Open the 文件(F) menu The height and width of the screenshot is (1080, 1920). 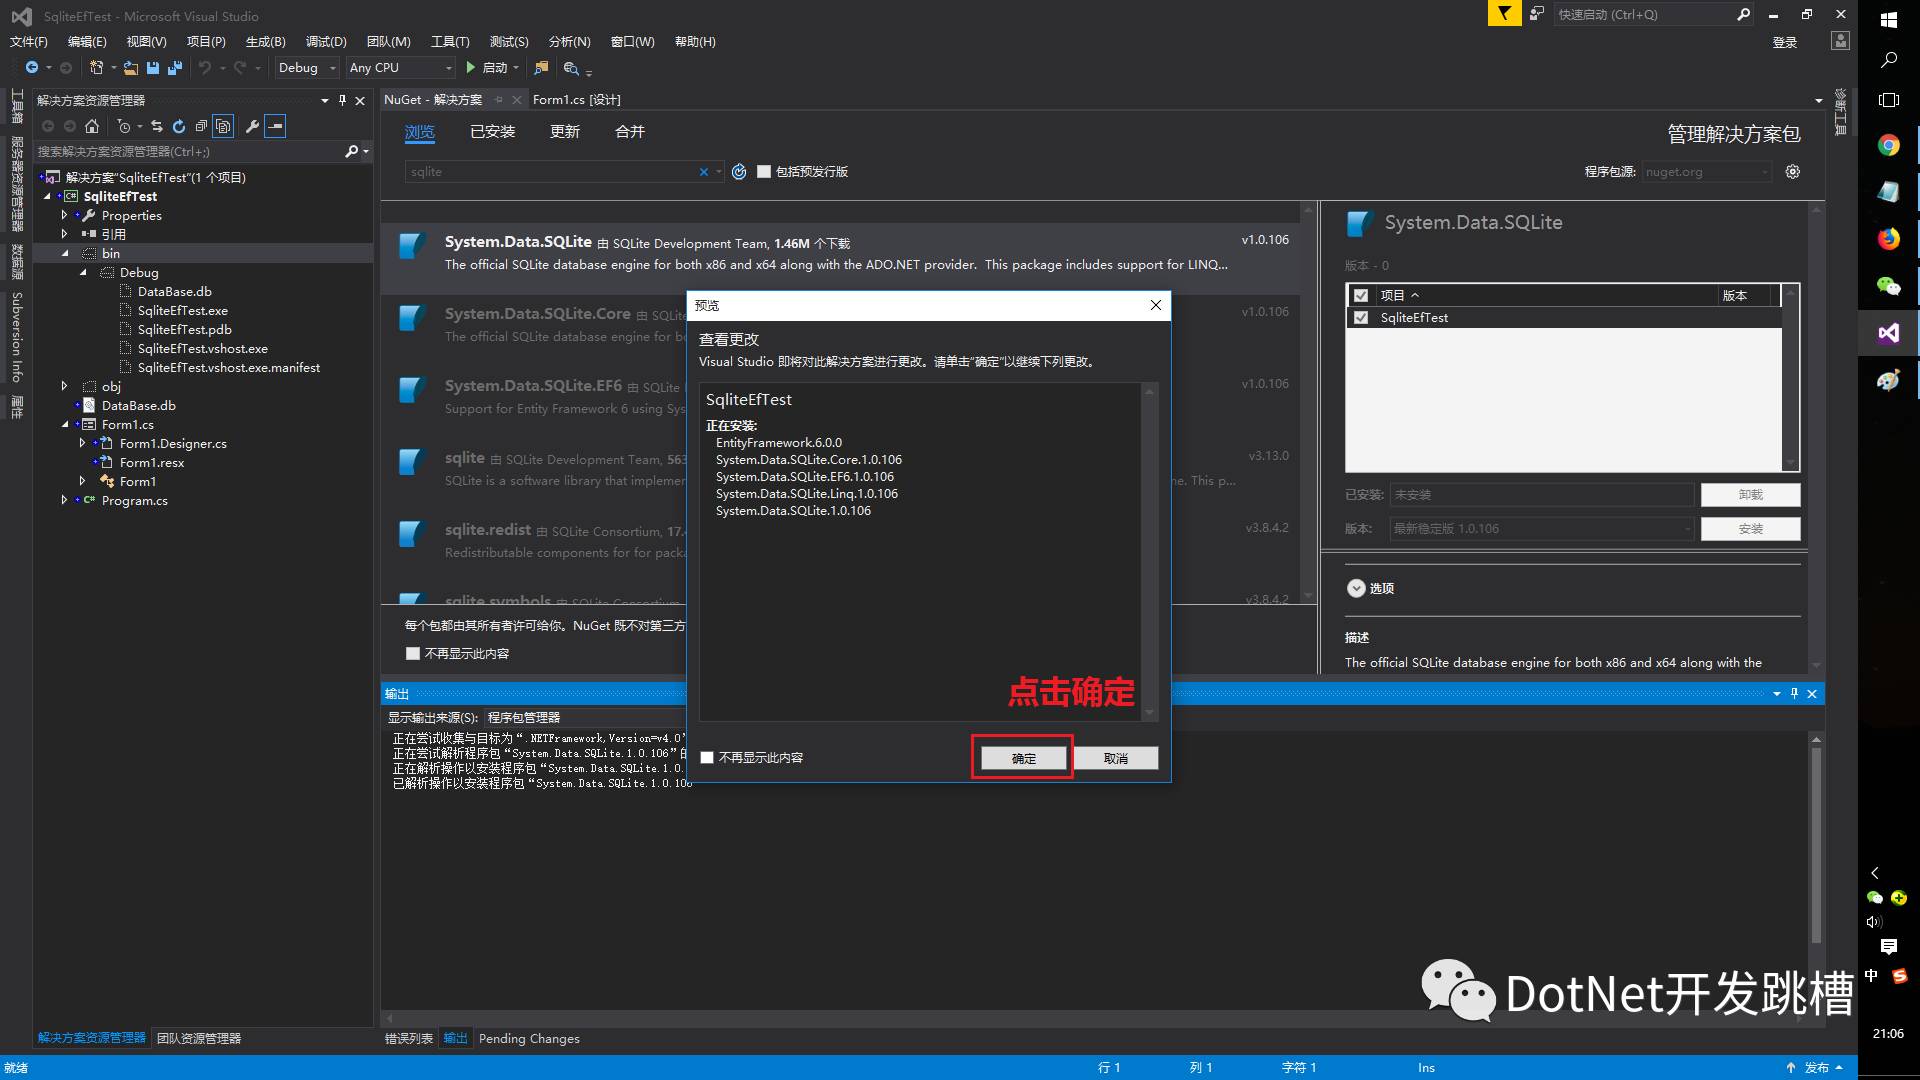[29, 42]
